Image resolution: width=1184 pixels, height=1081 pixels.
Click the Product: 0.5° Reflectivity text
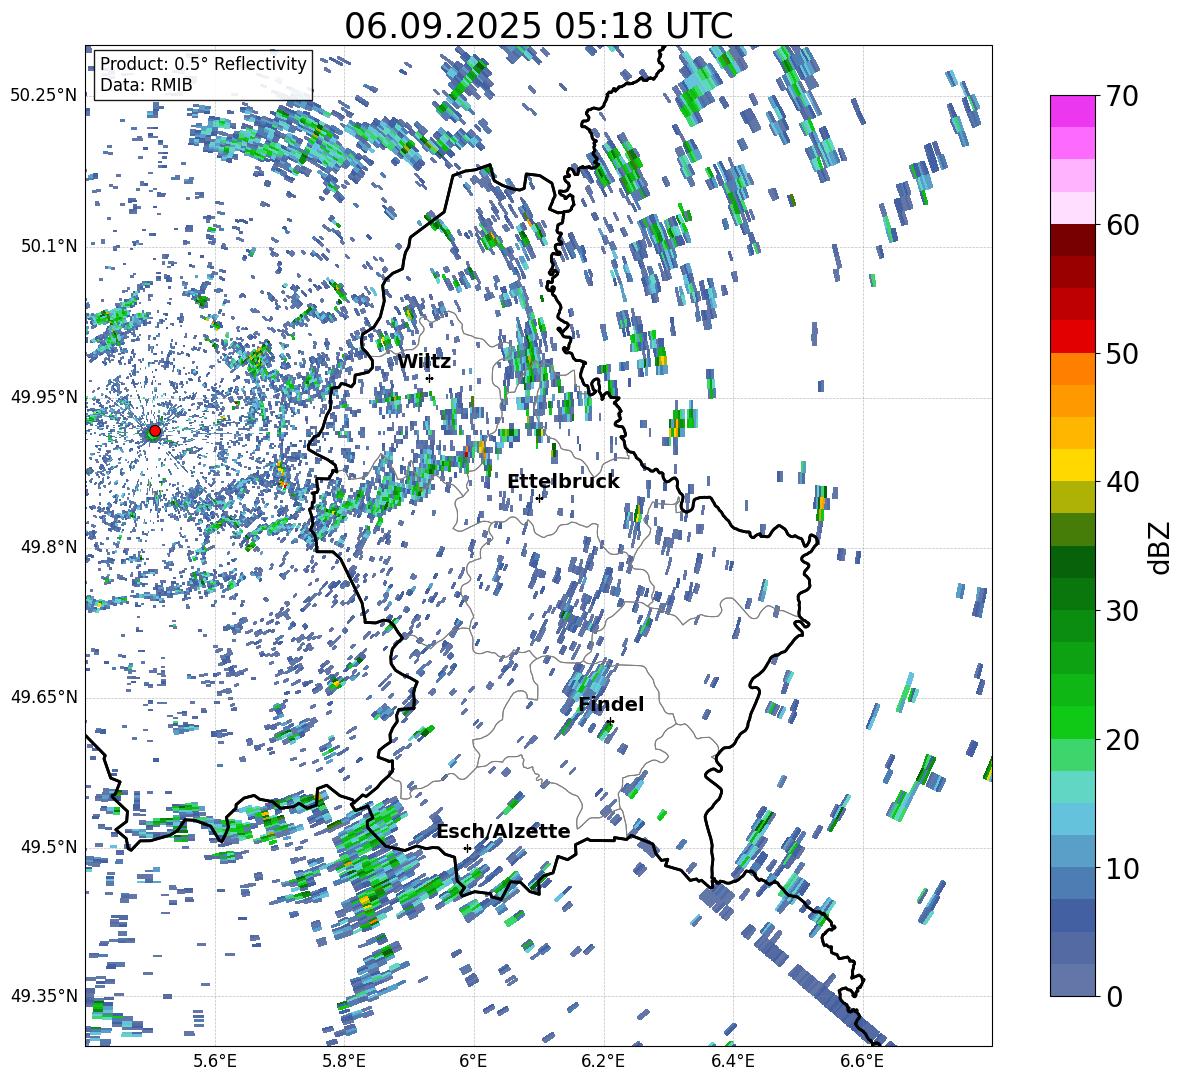[203, 63]
